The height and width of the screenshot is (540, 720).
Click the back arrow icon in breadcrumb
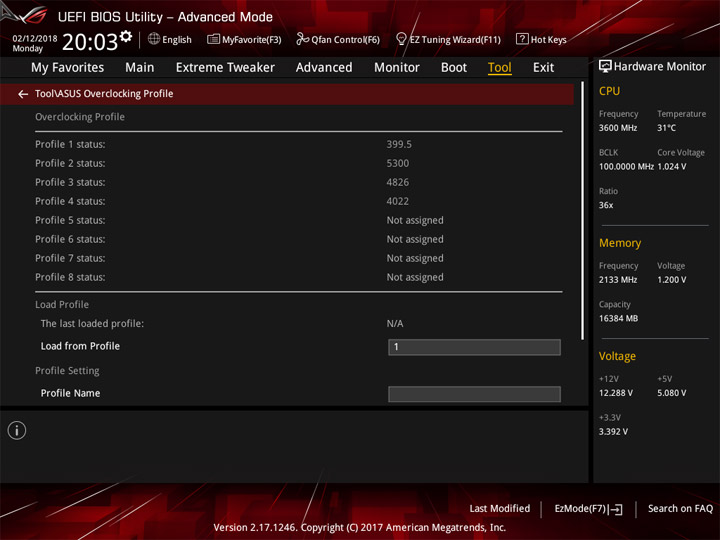[x=23, y=94]
